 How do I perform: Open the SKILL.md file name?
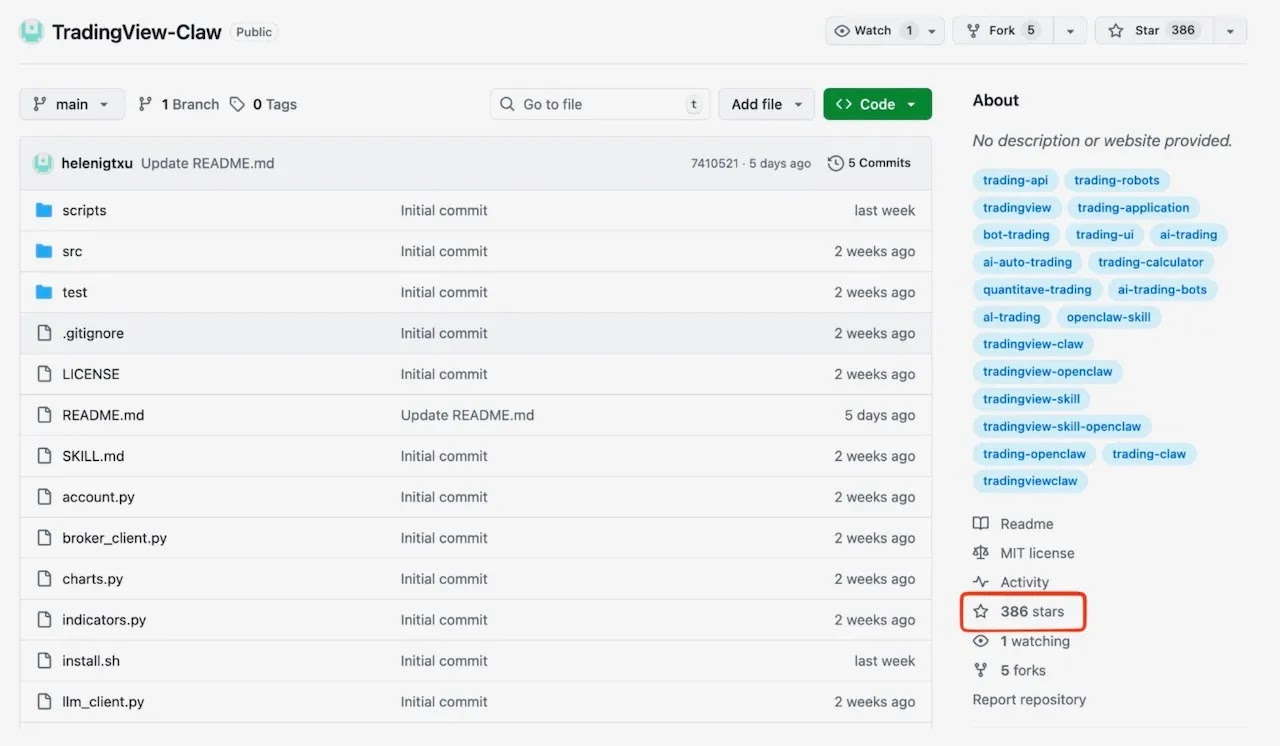click(93, 456)
